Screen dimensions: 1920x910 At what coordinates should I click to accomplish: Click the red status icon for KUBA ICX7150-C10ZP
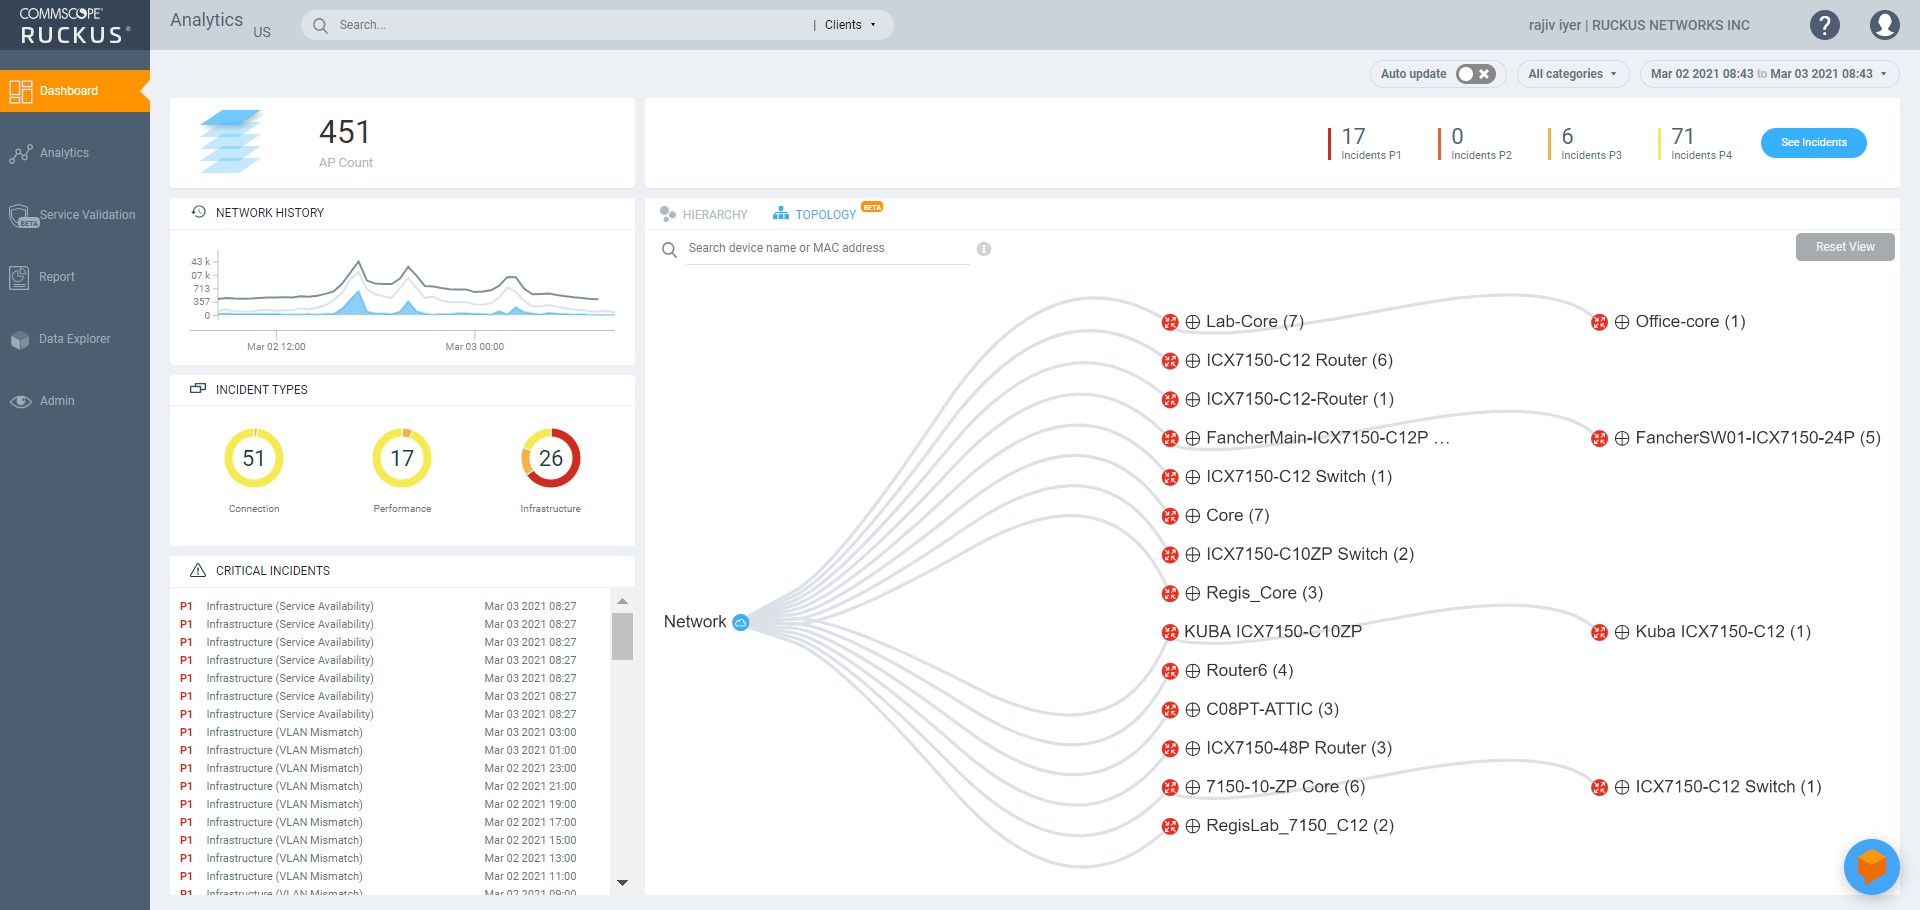coord(1170,632)
